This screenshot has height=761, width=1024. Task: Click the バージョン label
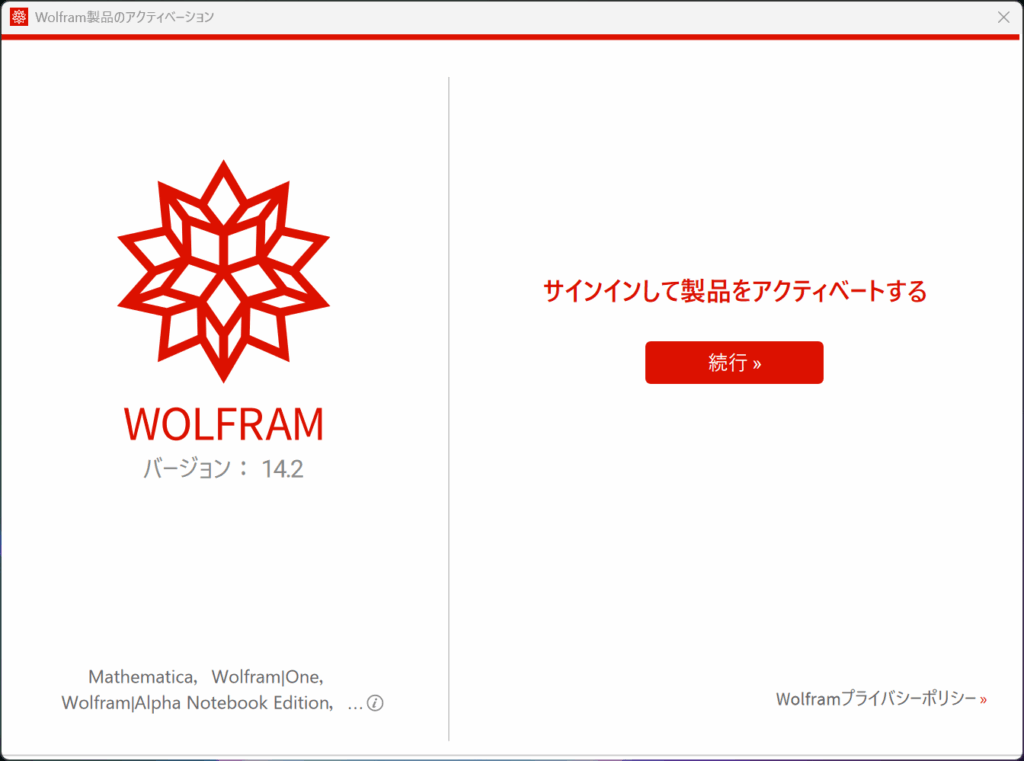tap(187, 469)
